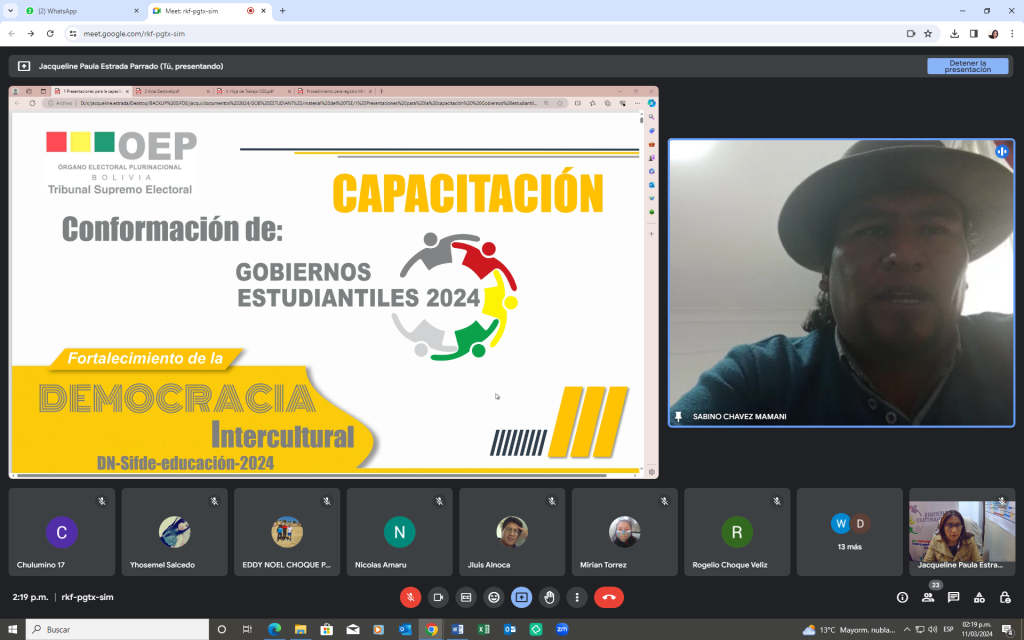Open meeting details info icon
This screenshot has width=1024, height=640.
click(902, 597)
